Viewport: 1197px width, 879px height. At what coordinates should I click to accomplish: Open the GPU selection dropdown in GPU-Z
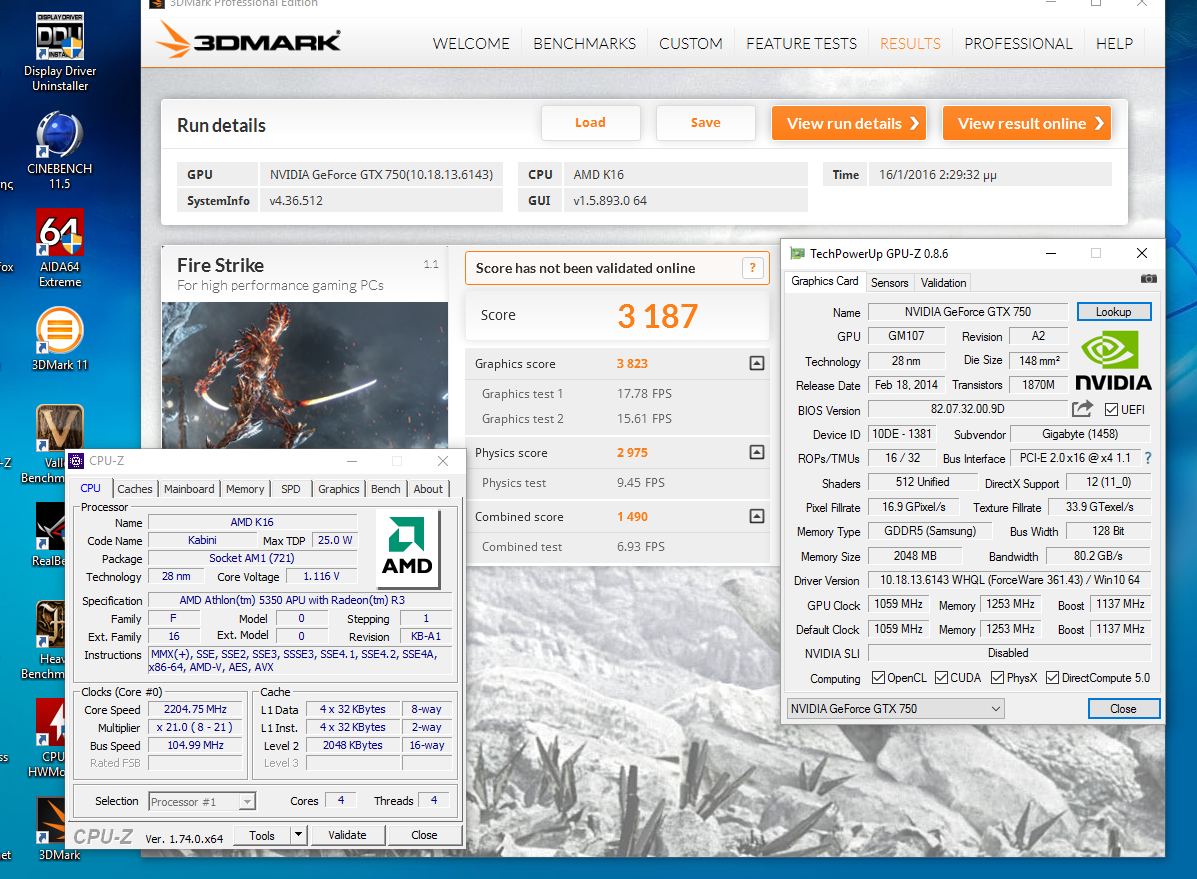coord(895,709)
